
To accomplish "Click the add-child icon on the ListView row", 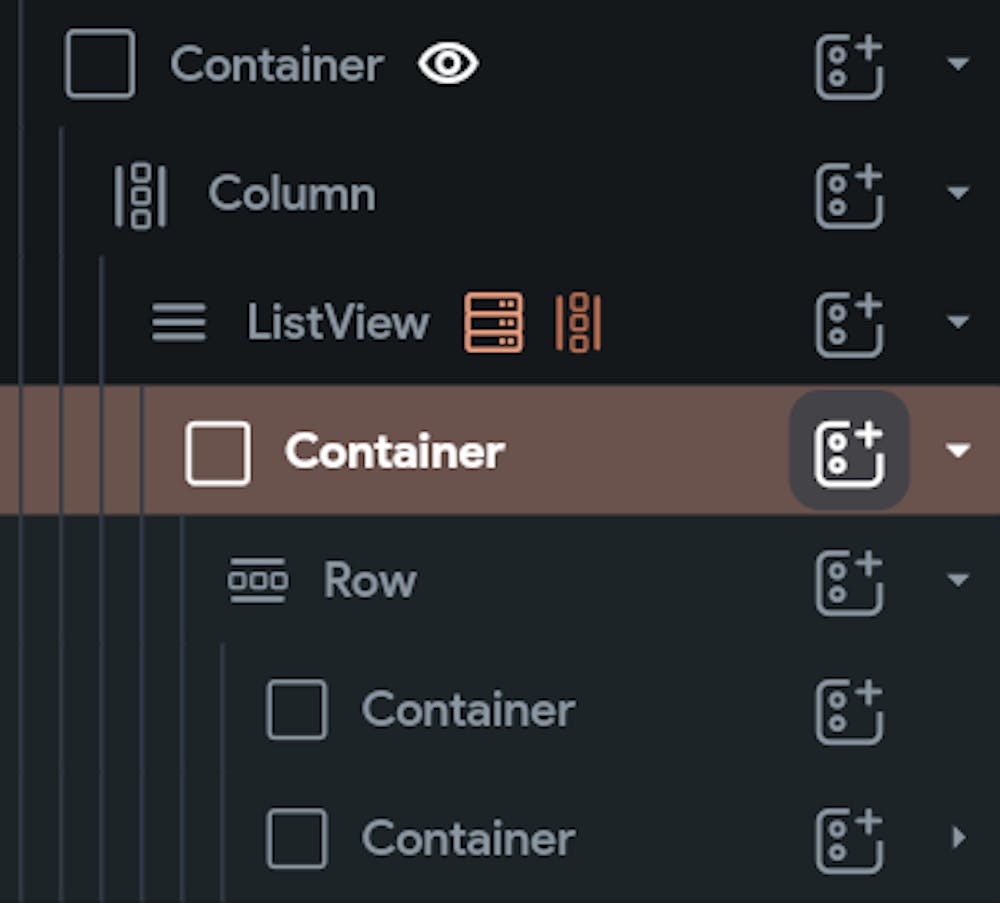I will 849,322.
